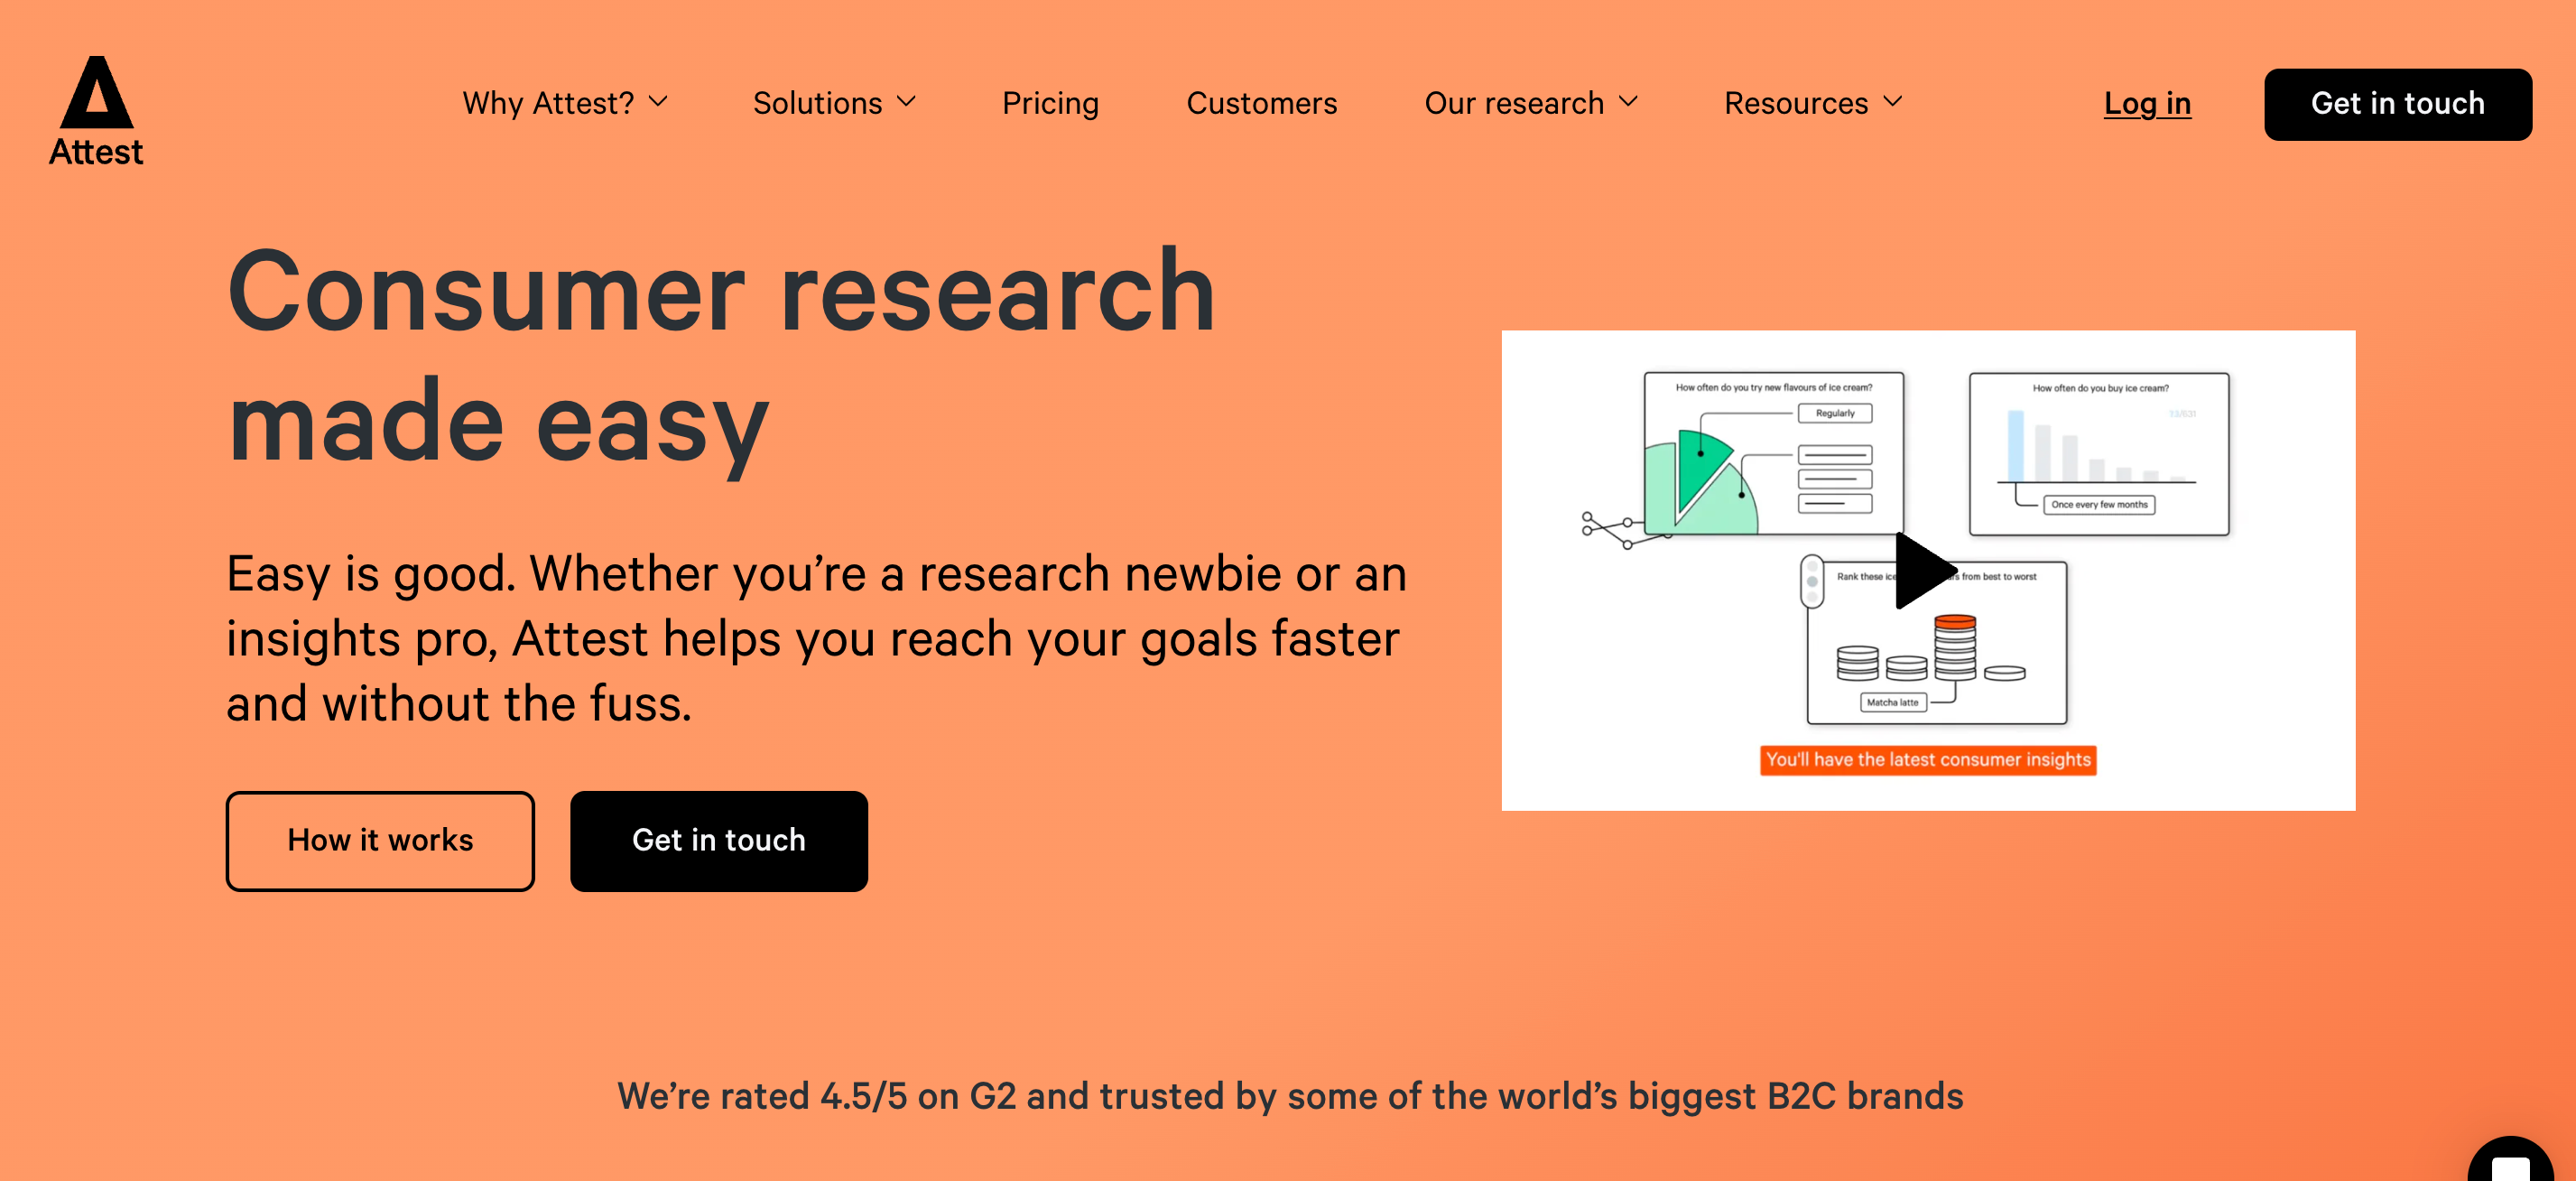2576x1181 pixels.
Task: Click the How it works button
Action: 379,840
